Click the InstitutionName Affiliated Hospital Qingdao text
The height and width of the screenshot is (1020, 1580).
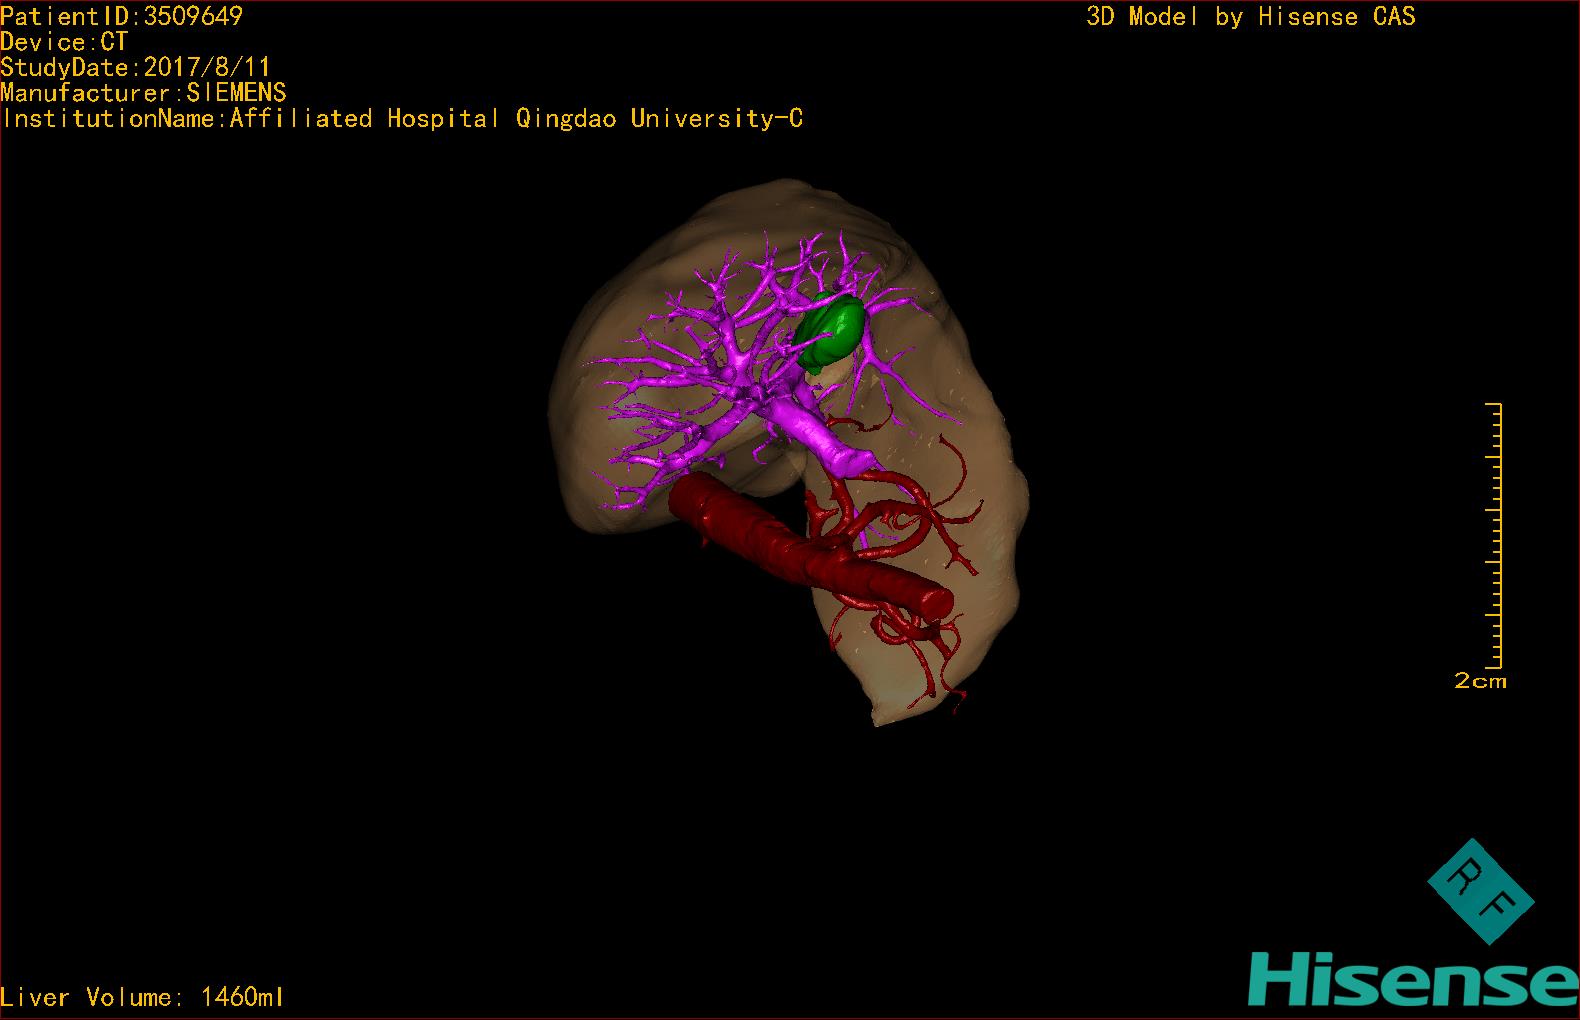[402, 119]
